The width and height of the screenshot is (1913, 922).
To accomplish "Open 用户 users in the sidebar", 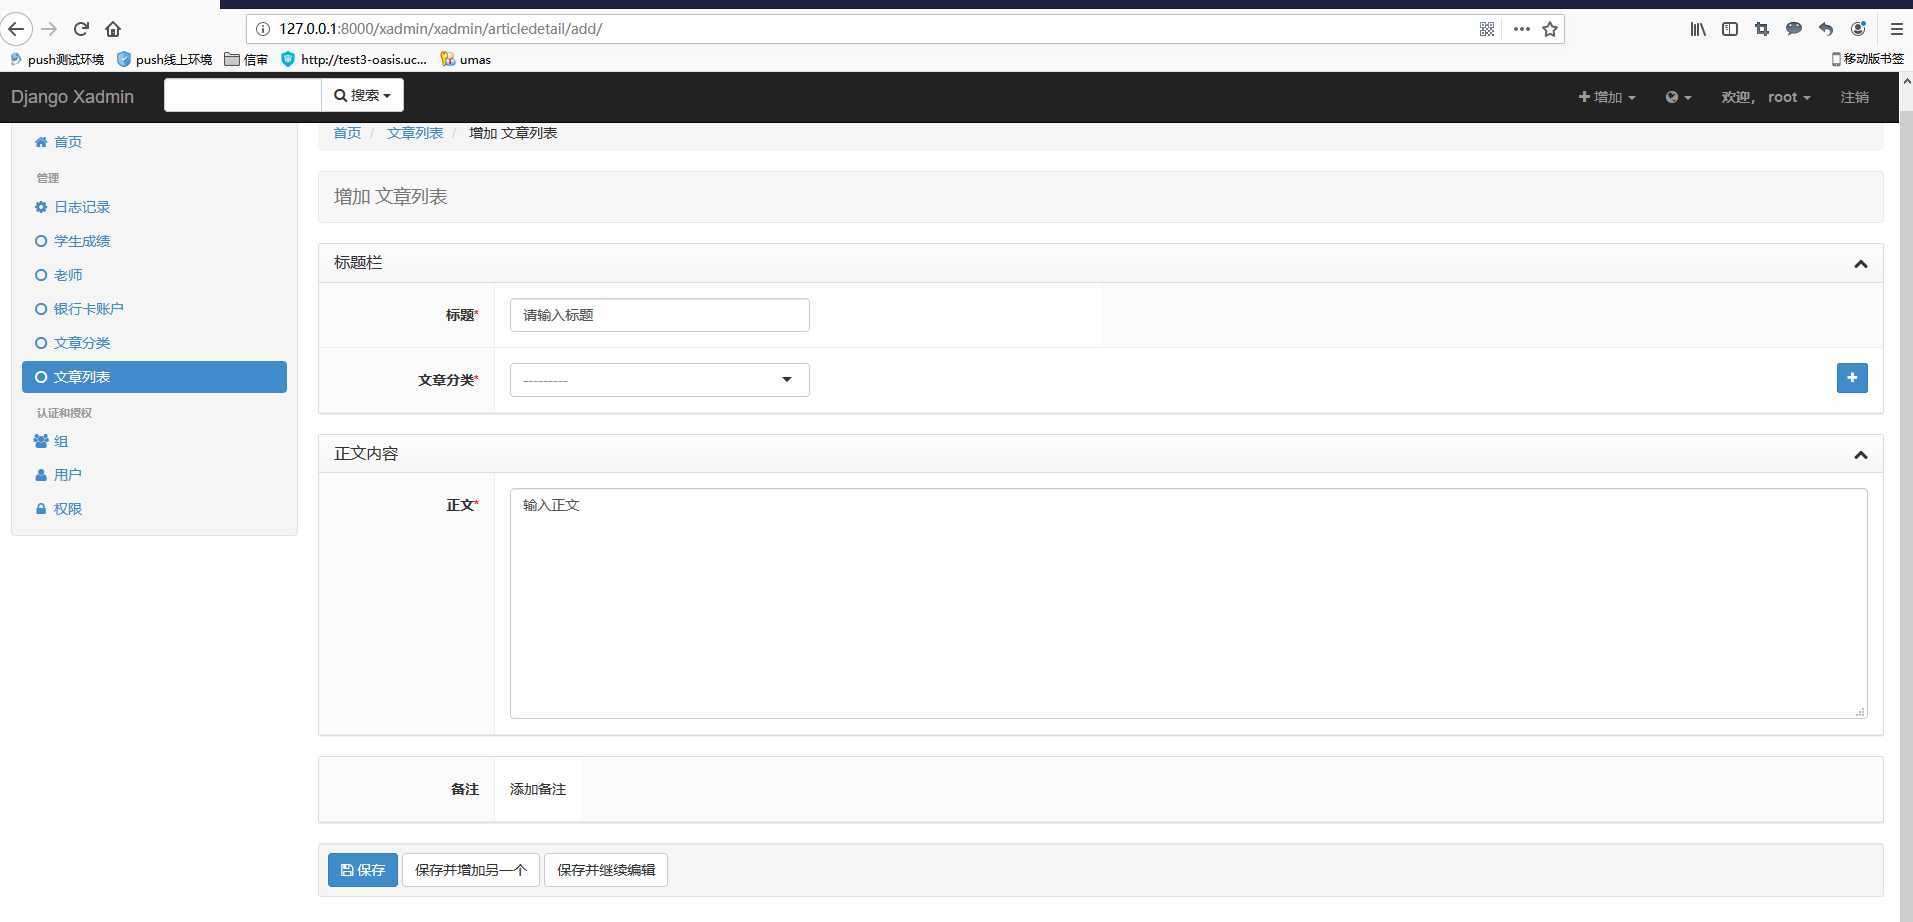I will (154, 475).
